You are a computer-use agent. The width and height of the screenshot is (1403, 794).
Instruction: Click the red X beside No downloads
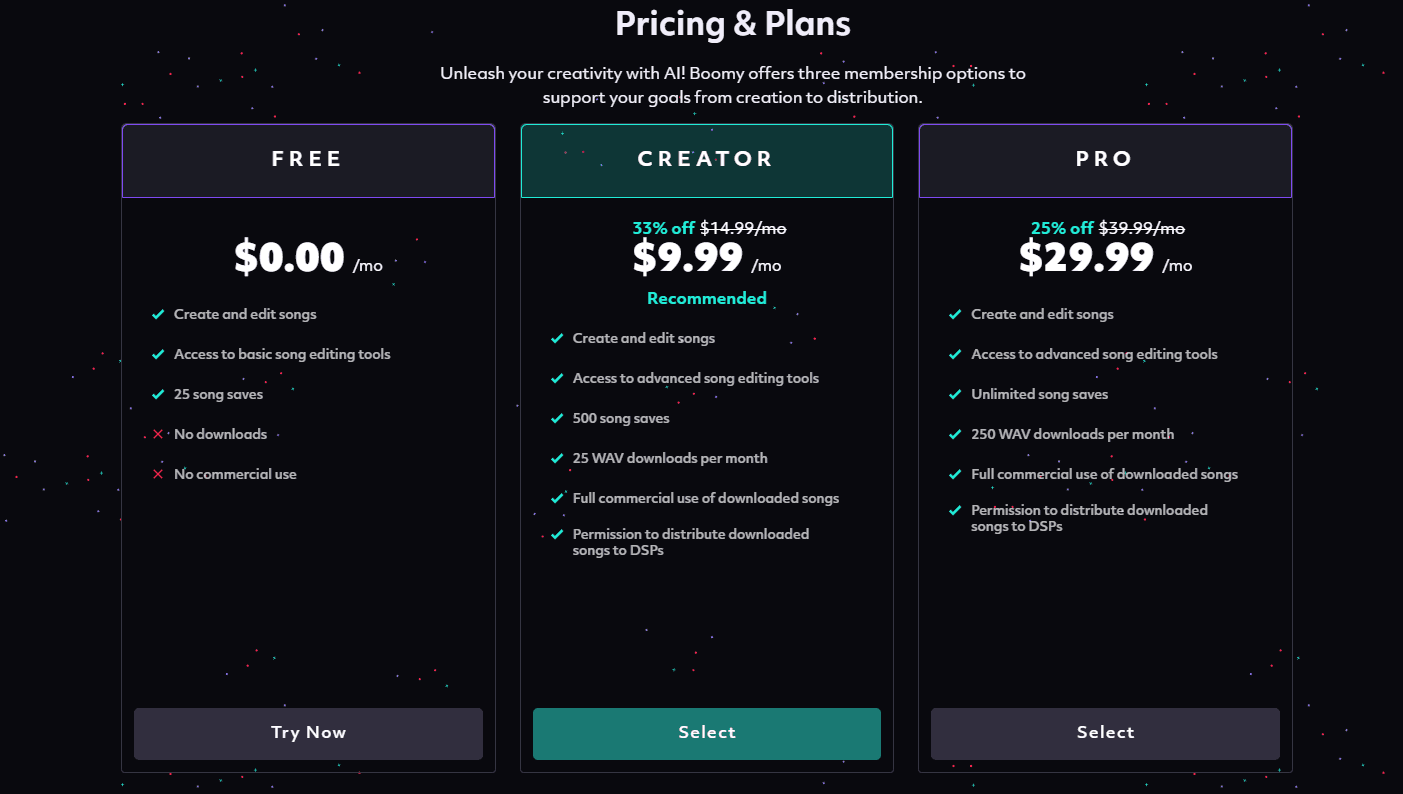[x=158, y=434]
